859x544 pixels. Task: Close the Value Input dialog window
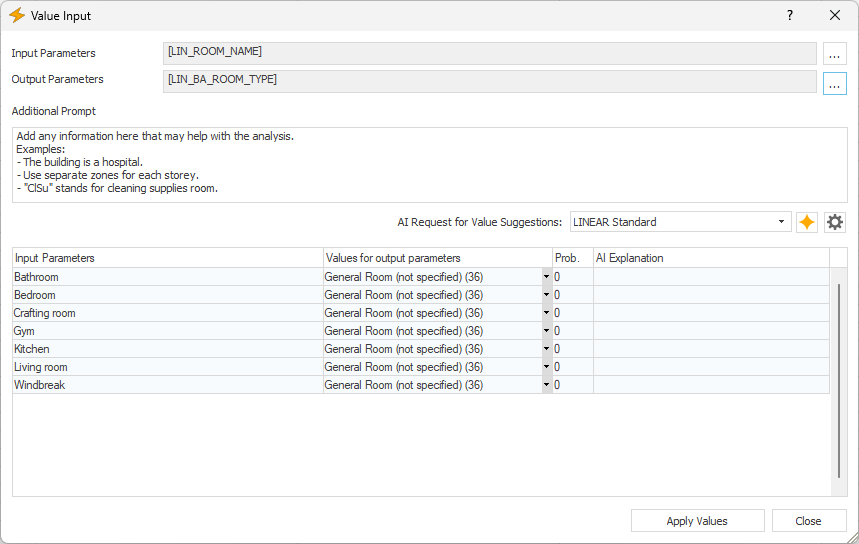pyautogui.click(x=834, y=15)
